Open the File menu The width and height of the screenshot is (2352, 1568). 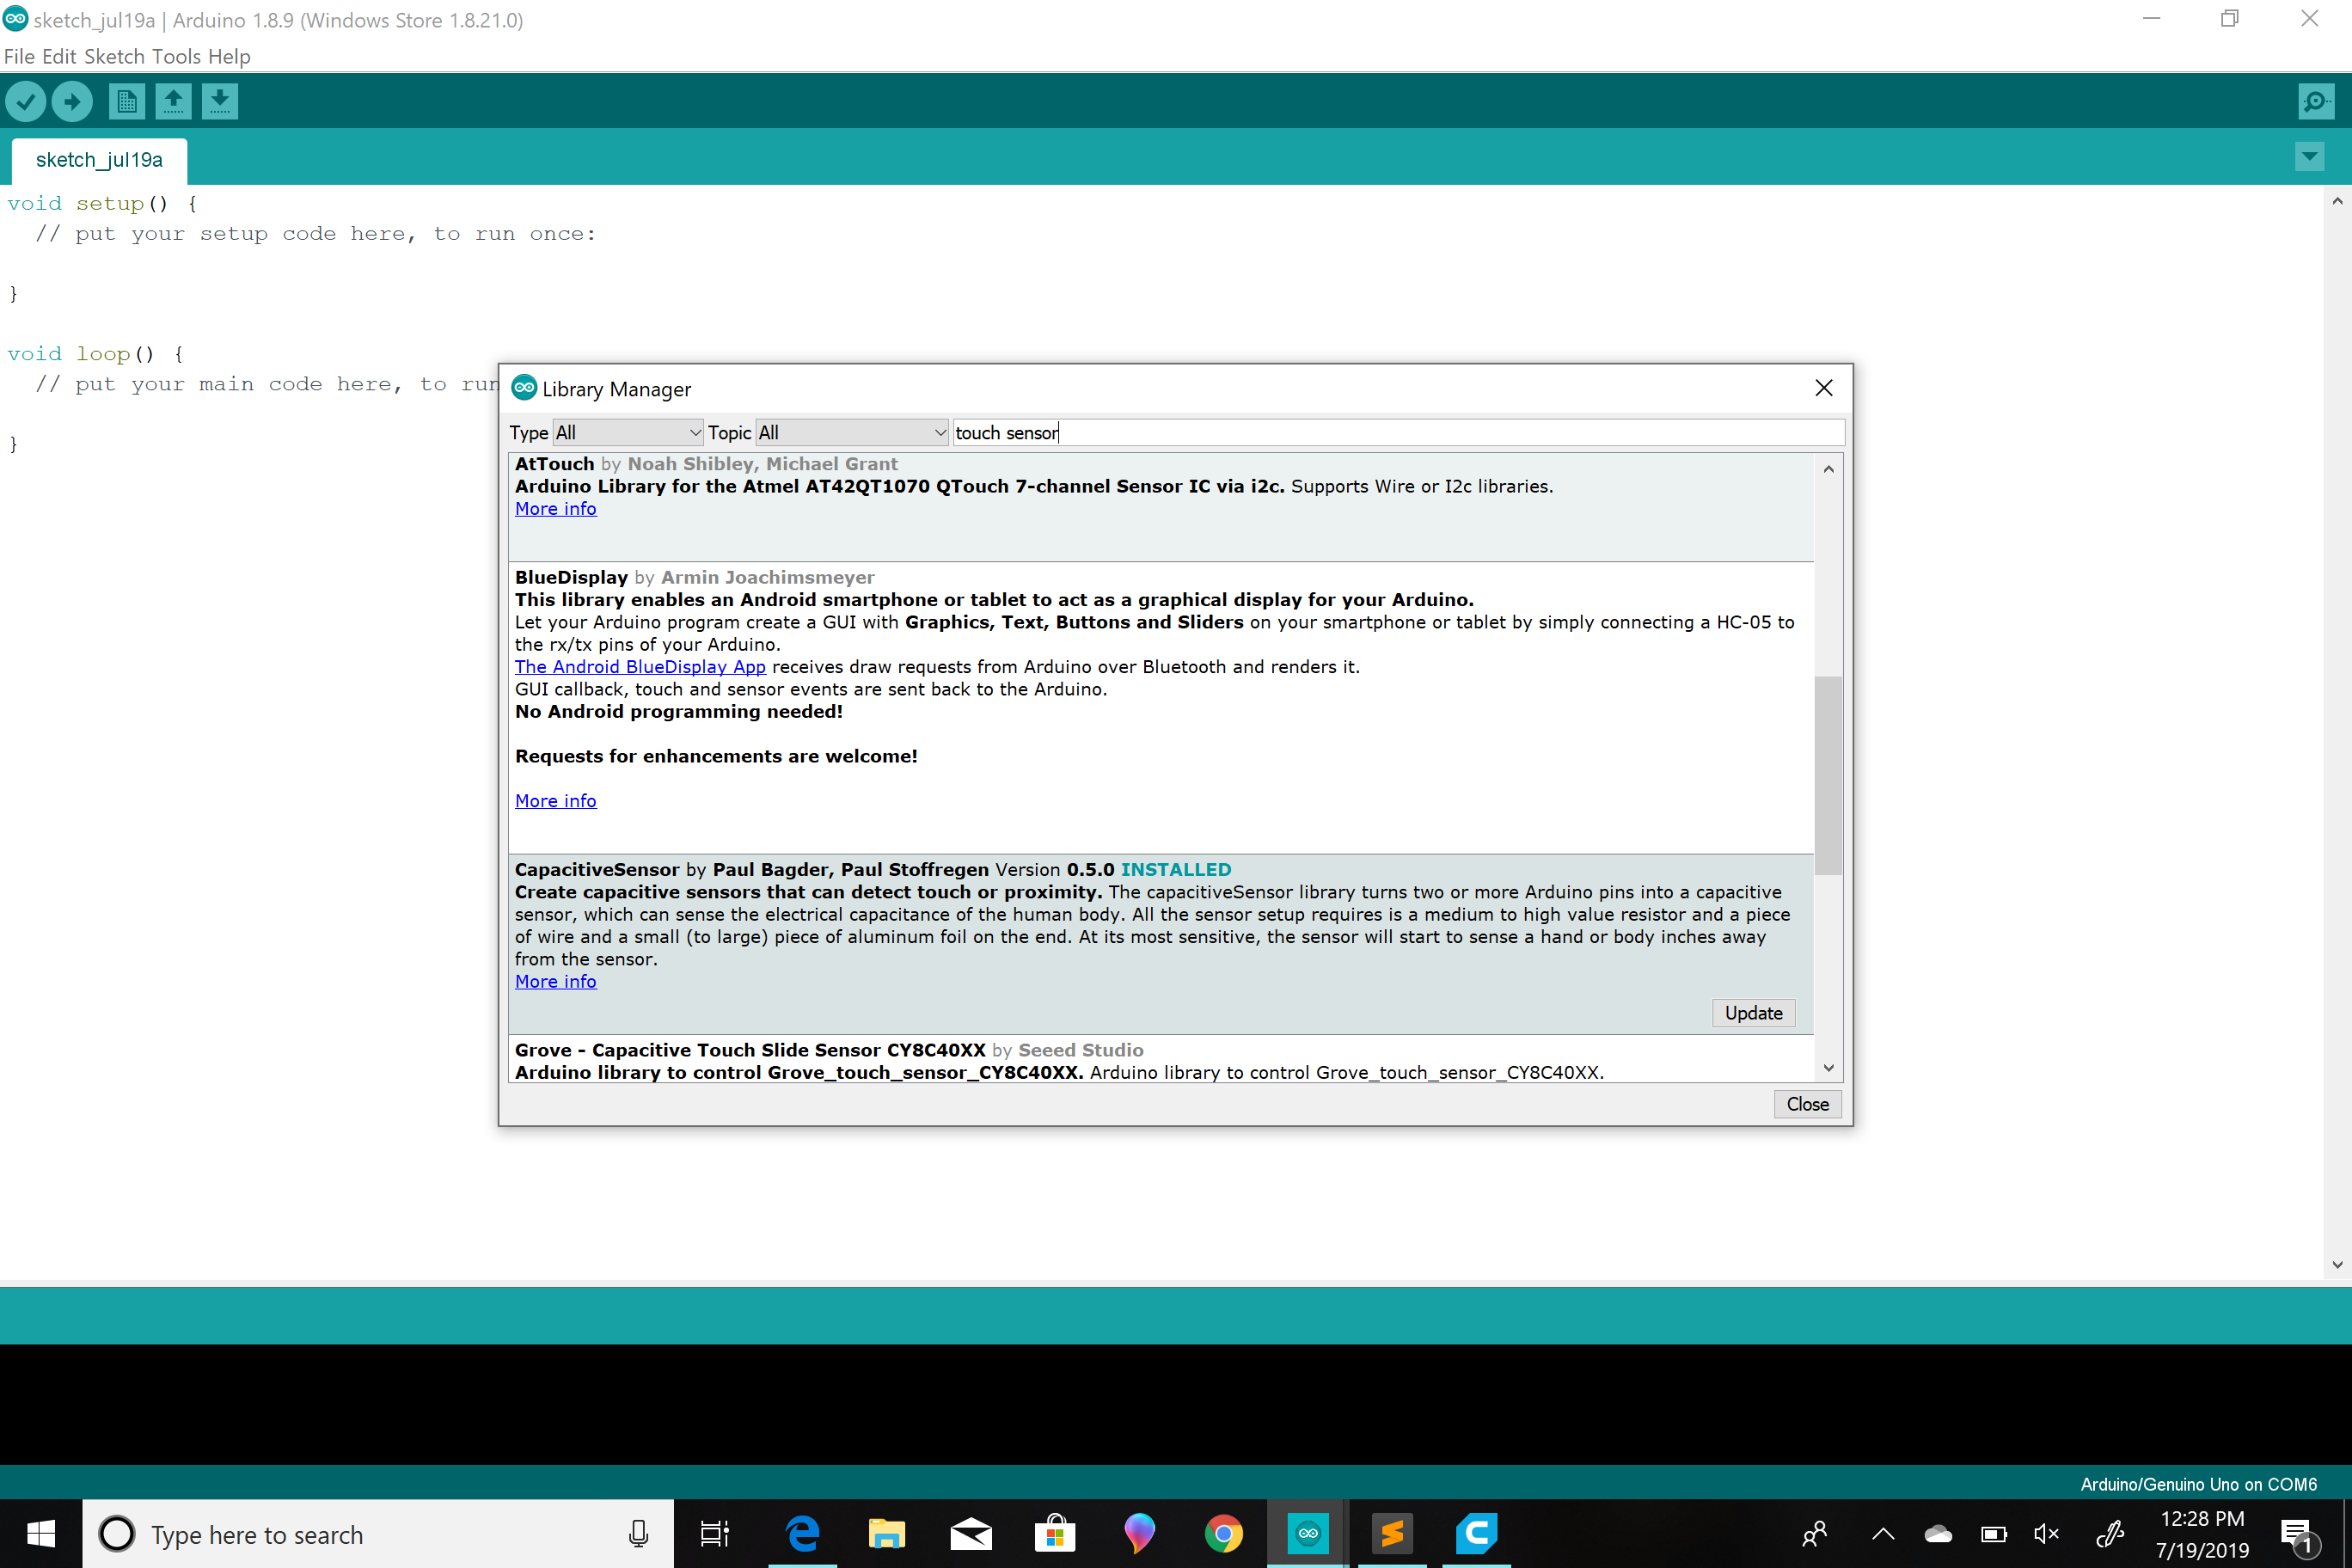pyautogui.click(x=19, y=56)
